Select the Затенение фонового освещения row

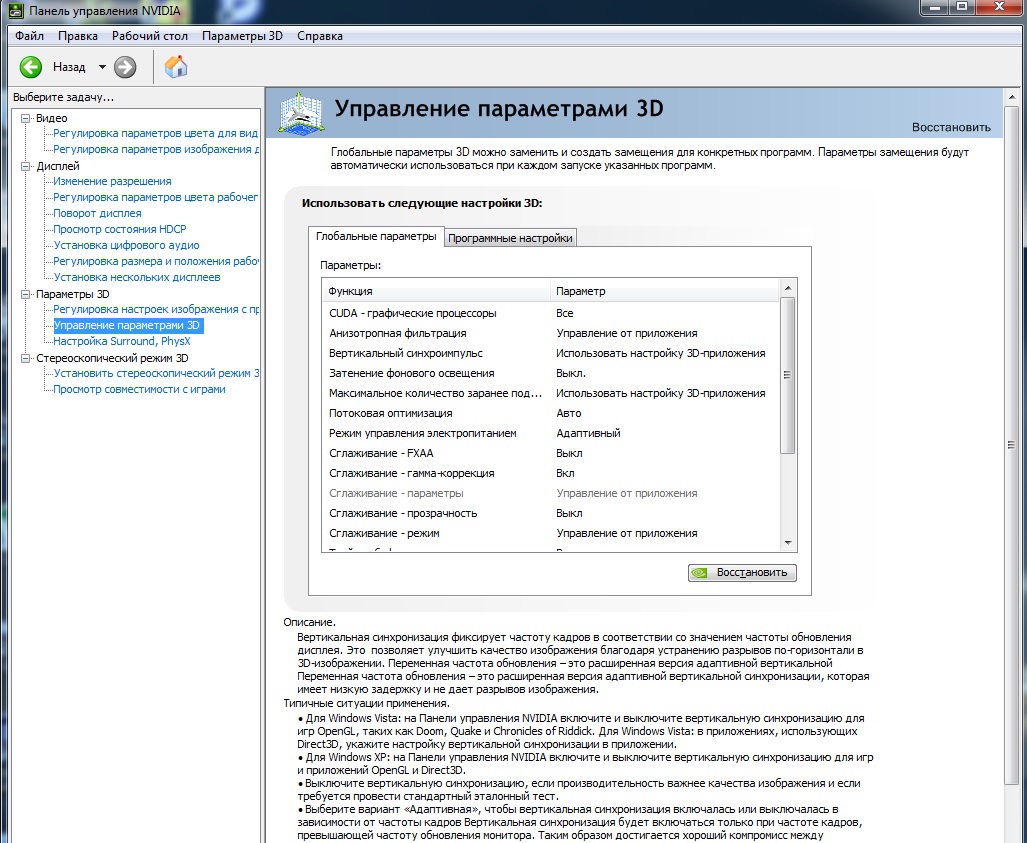pyautogui.click(x=550, y=373)
